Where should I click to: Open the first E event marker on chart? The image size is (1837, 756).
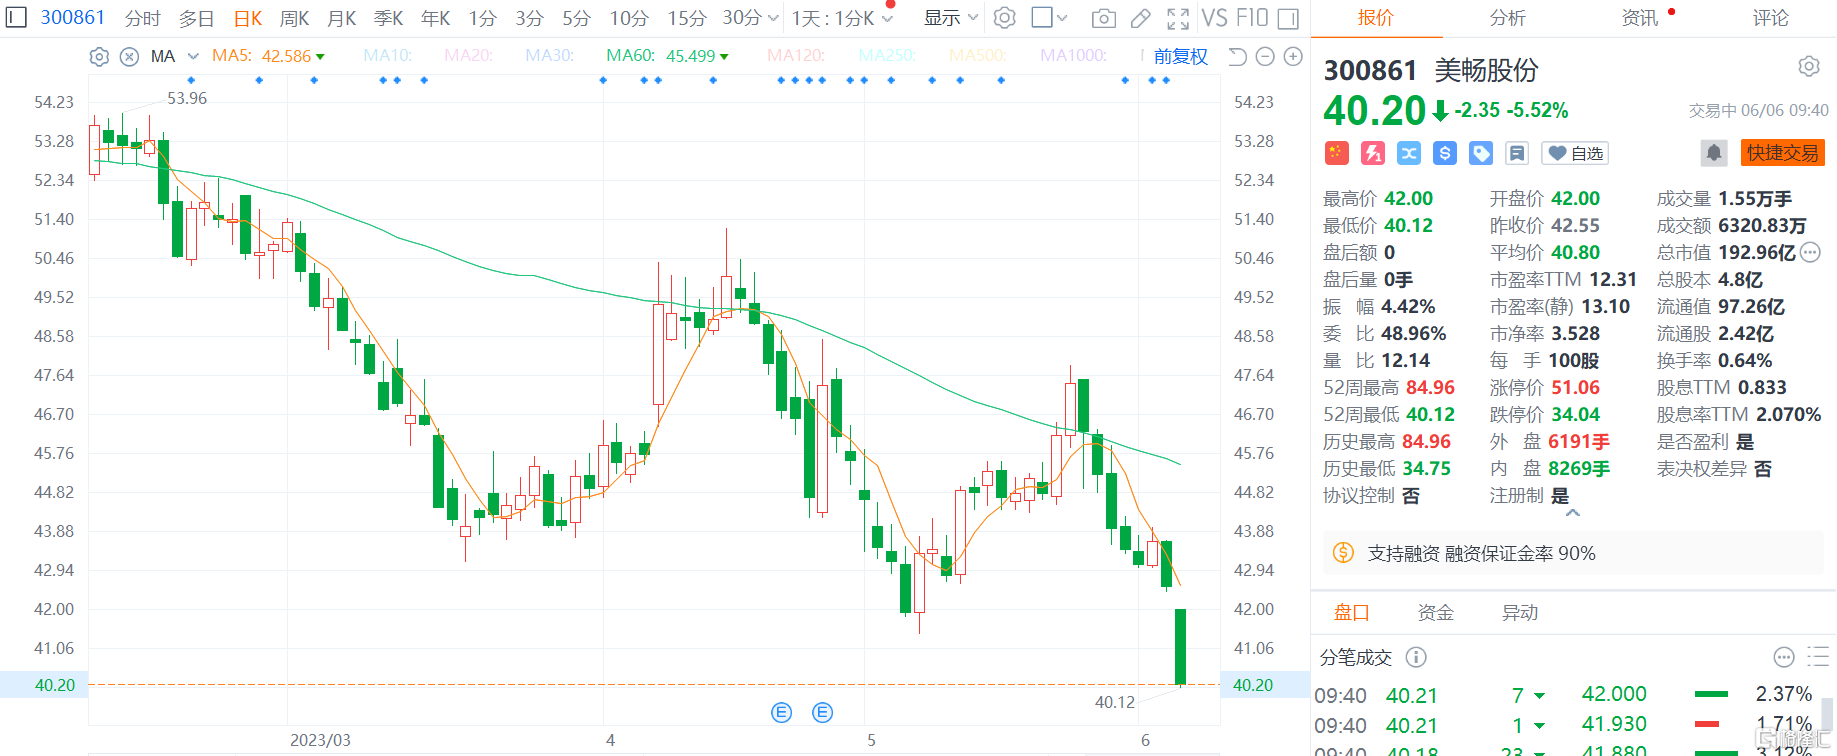782,712
